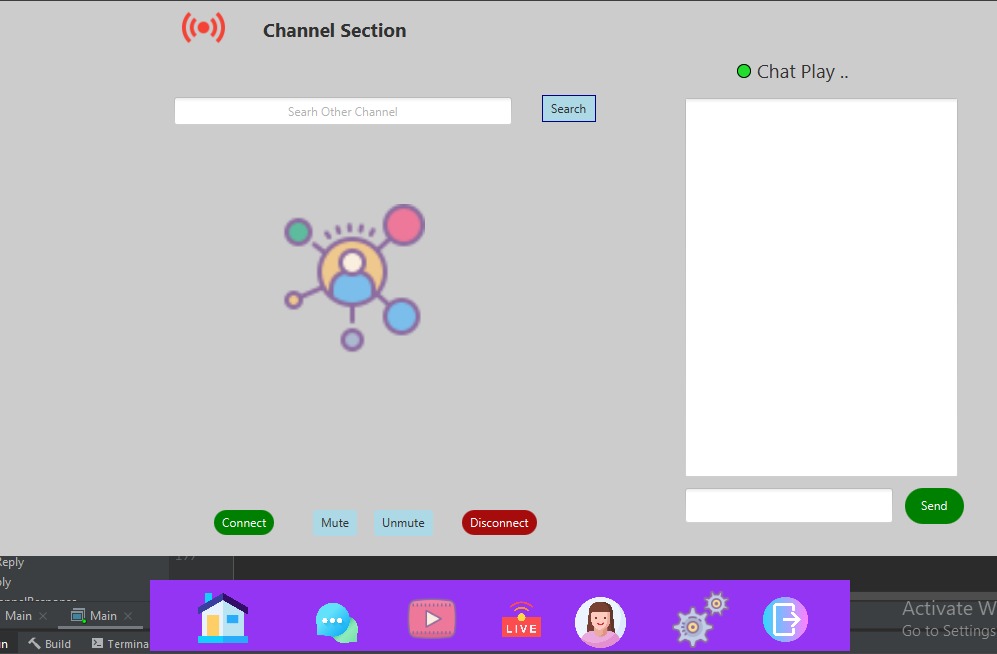Connect to the channel
997x654 pixels.
pyautogui.click(x=243, y=522)
